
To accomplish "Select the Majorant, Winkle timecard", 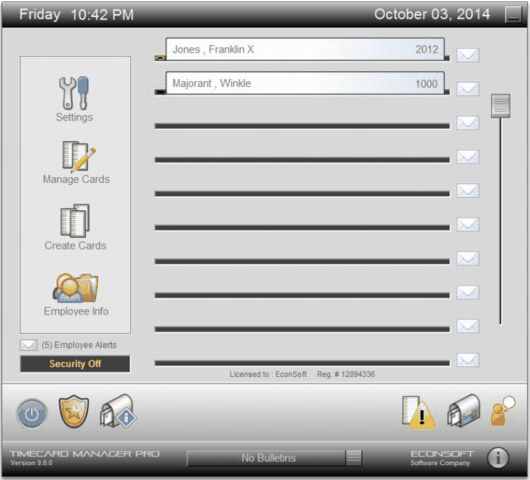I will point(305,83).
